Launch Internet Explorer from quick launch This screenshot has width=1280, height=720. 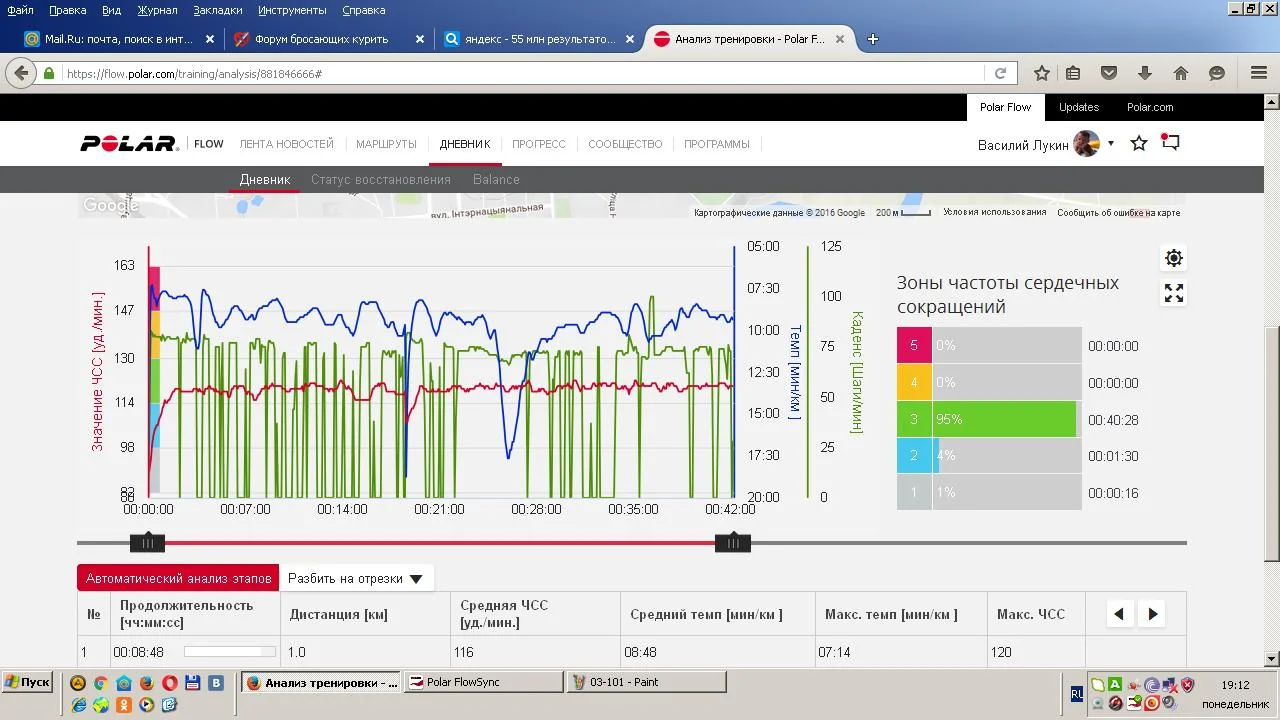pos(78,705)
